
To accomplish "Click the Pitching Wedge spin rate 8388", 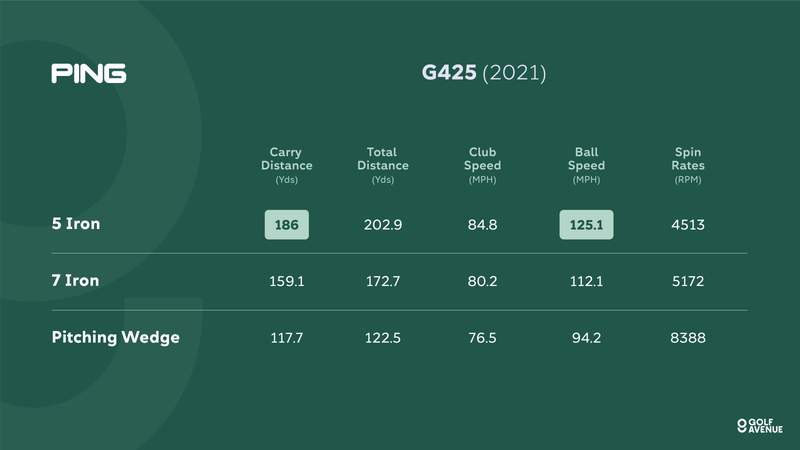I will click(x=688, y=339).
